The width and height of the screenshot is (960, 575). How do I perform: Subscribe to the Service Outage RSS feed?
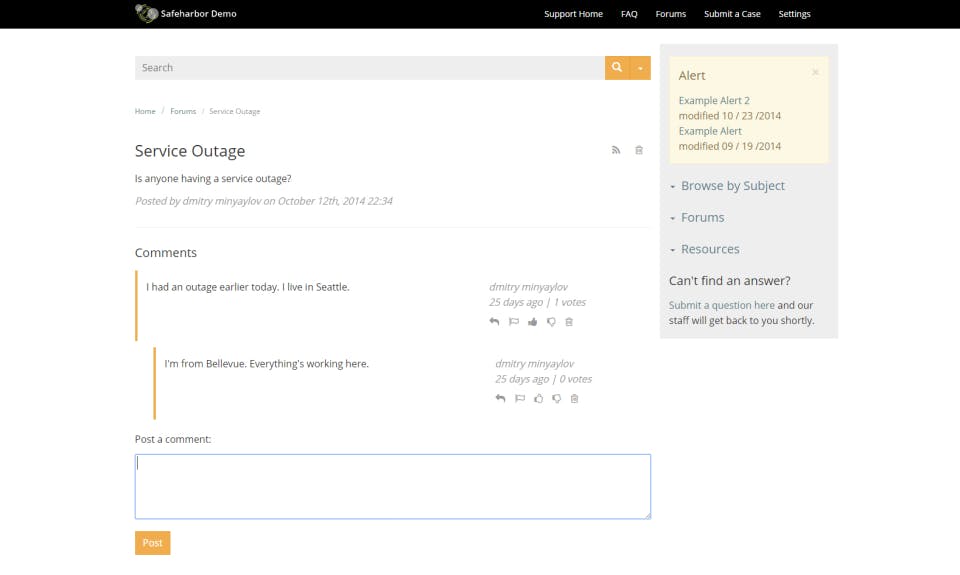pos(617,151)
